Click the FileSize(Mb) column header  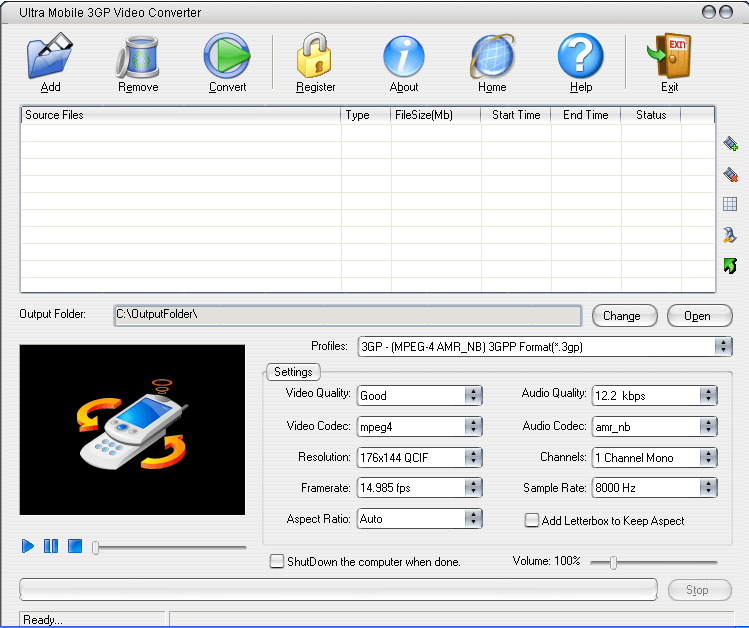436,115
